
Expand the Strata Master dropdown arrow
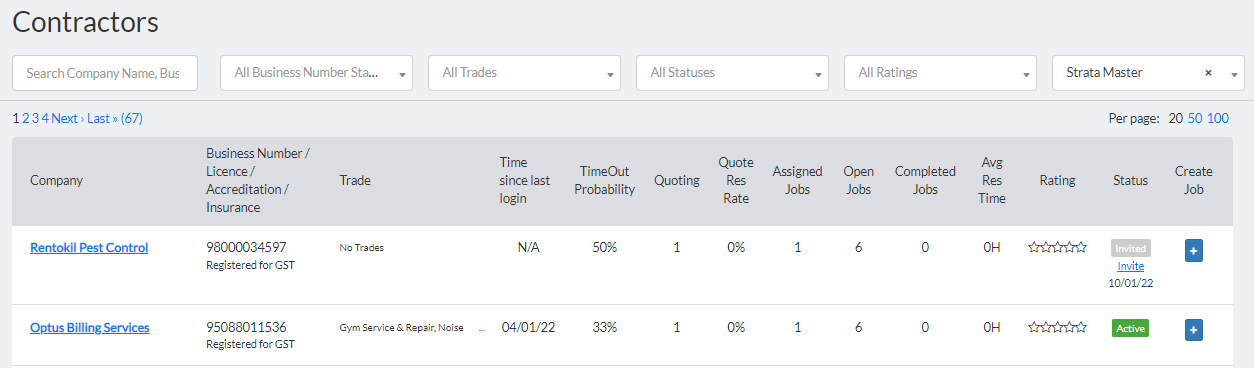click(1233, 74)
